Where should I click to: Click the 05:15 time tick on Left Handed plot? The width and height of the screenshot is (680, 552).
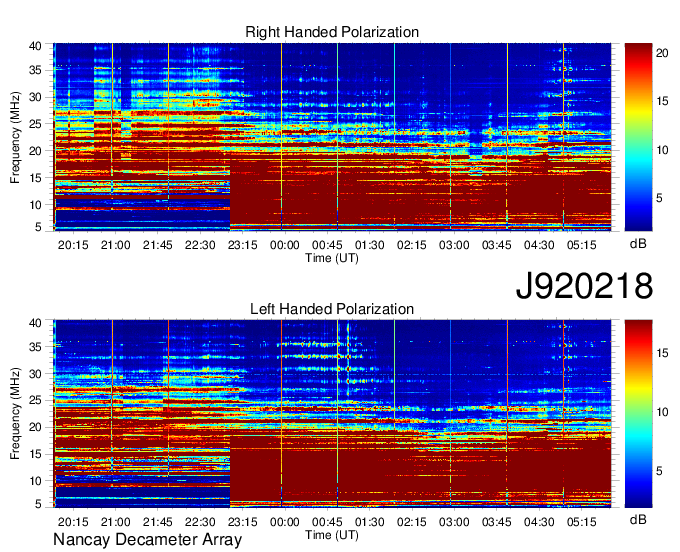click(582, 522)
